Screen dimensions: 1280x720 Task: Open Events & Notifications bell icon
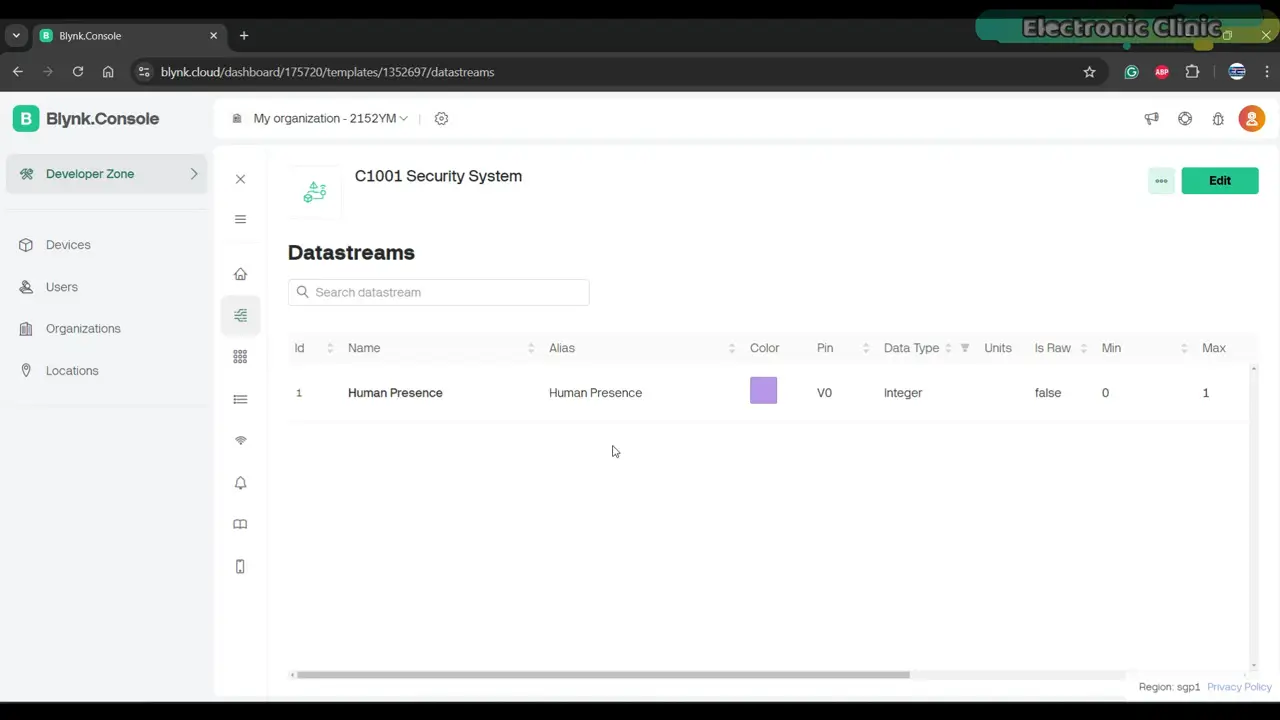point(240,483)
